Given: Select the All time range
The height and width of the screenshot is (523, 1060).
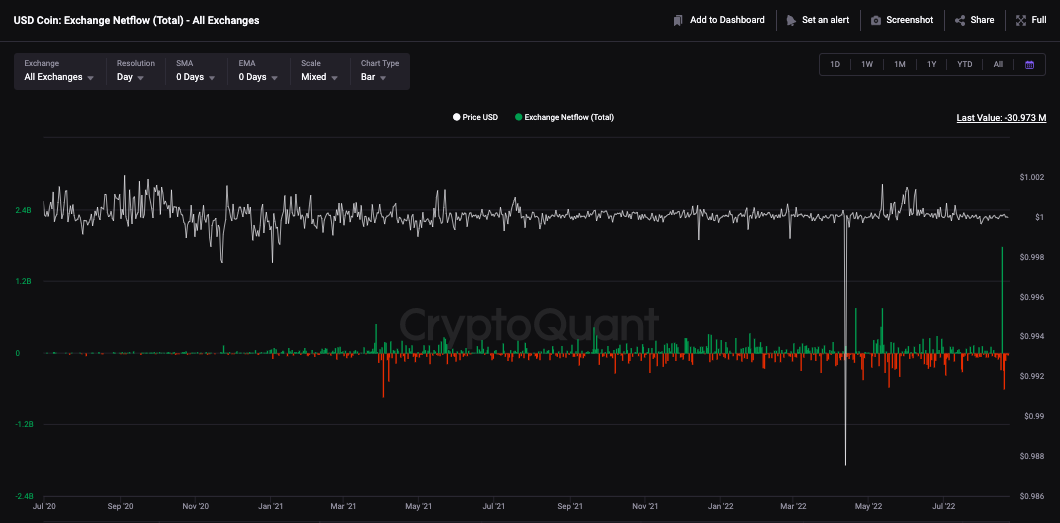Looking at the screenshot, I should (x=998, y=64).
